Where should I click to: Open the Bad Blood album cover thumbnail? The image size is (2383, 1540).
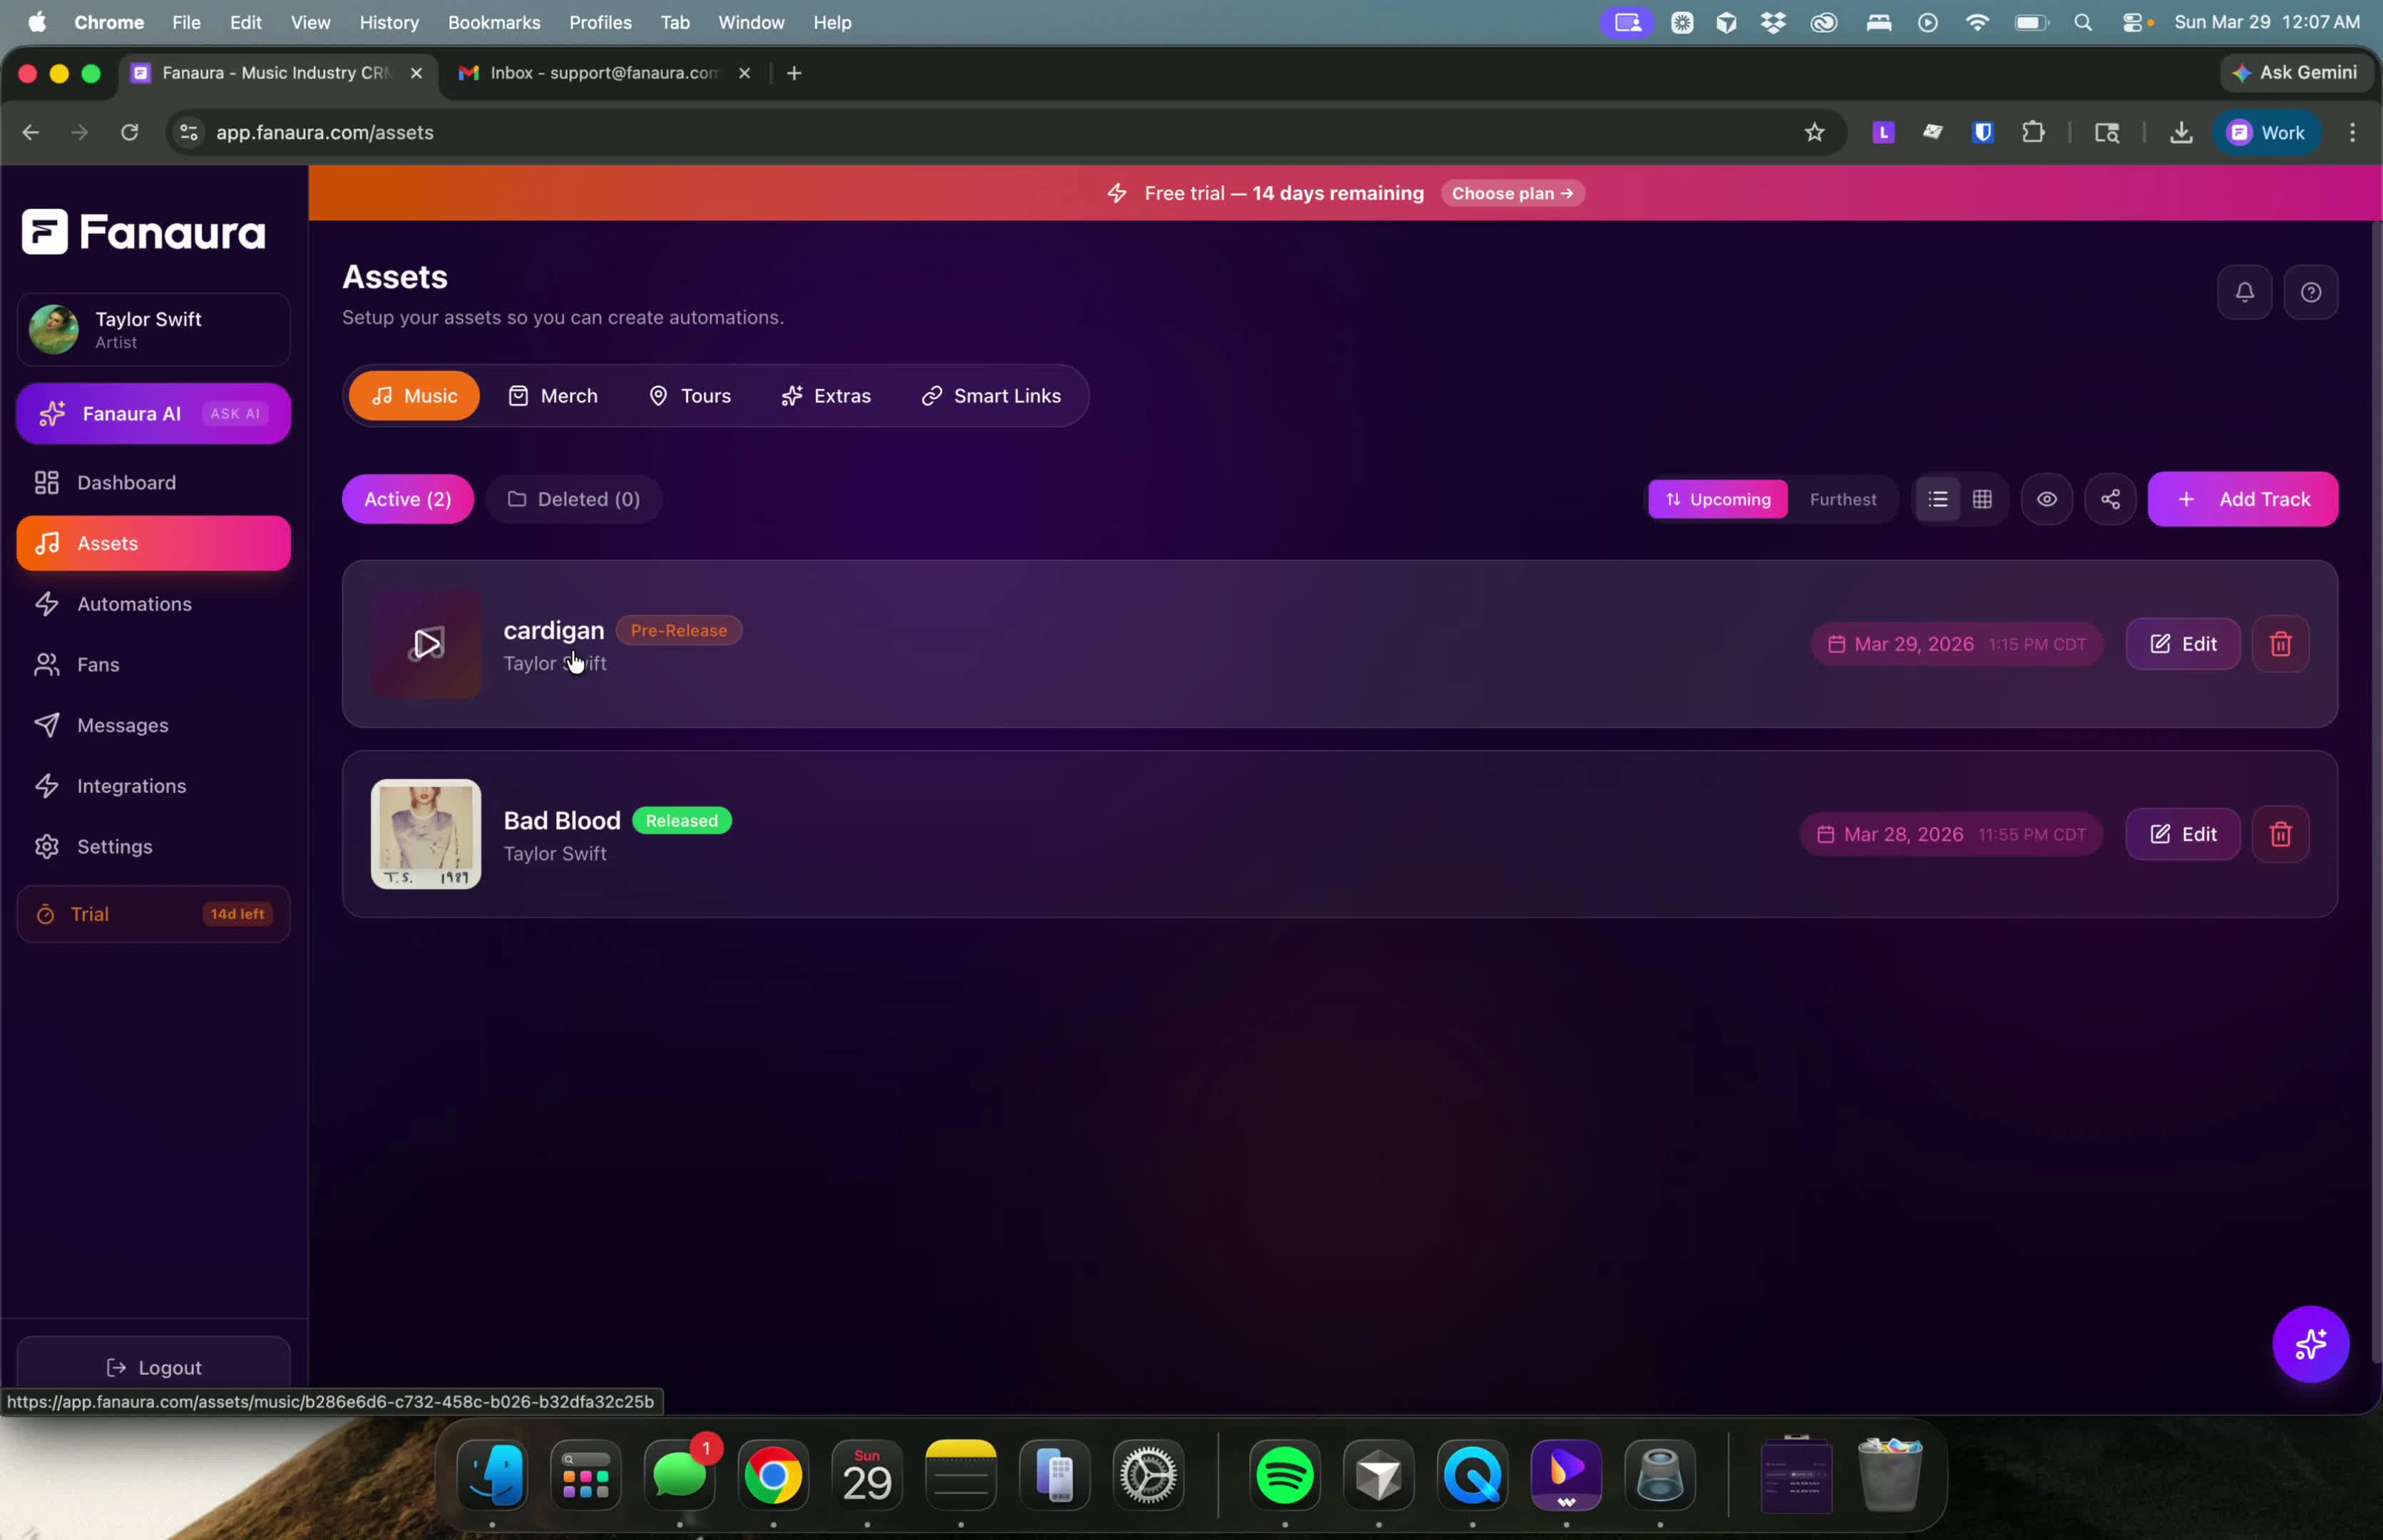[x=425, y=834]
